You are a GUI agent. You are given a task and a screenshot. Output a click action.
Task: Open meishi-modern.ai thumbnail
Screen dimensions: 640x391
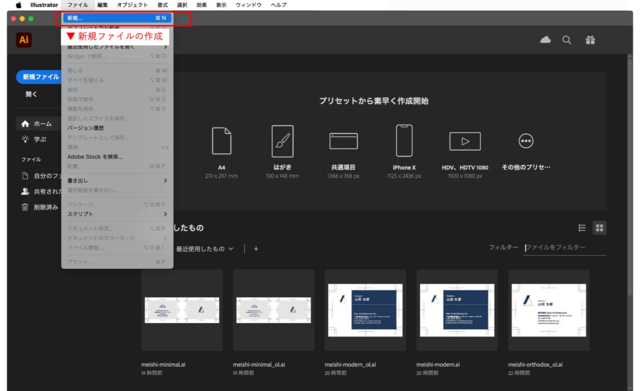coord(457,310)
